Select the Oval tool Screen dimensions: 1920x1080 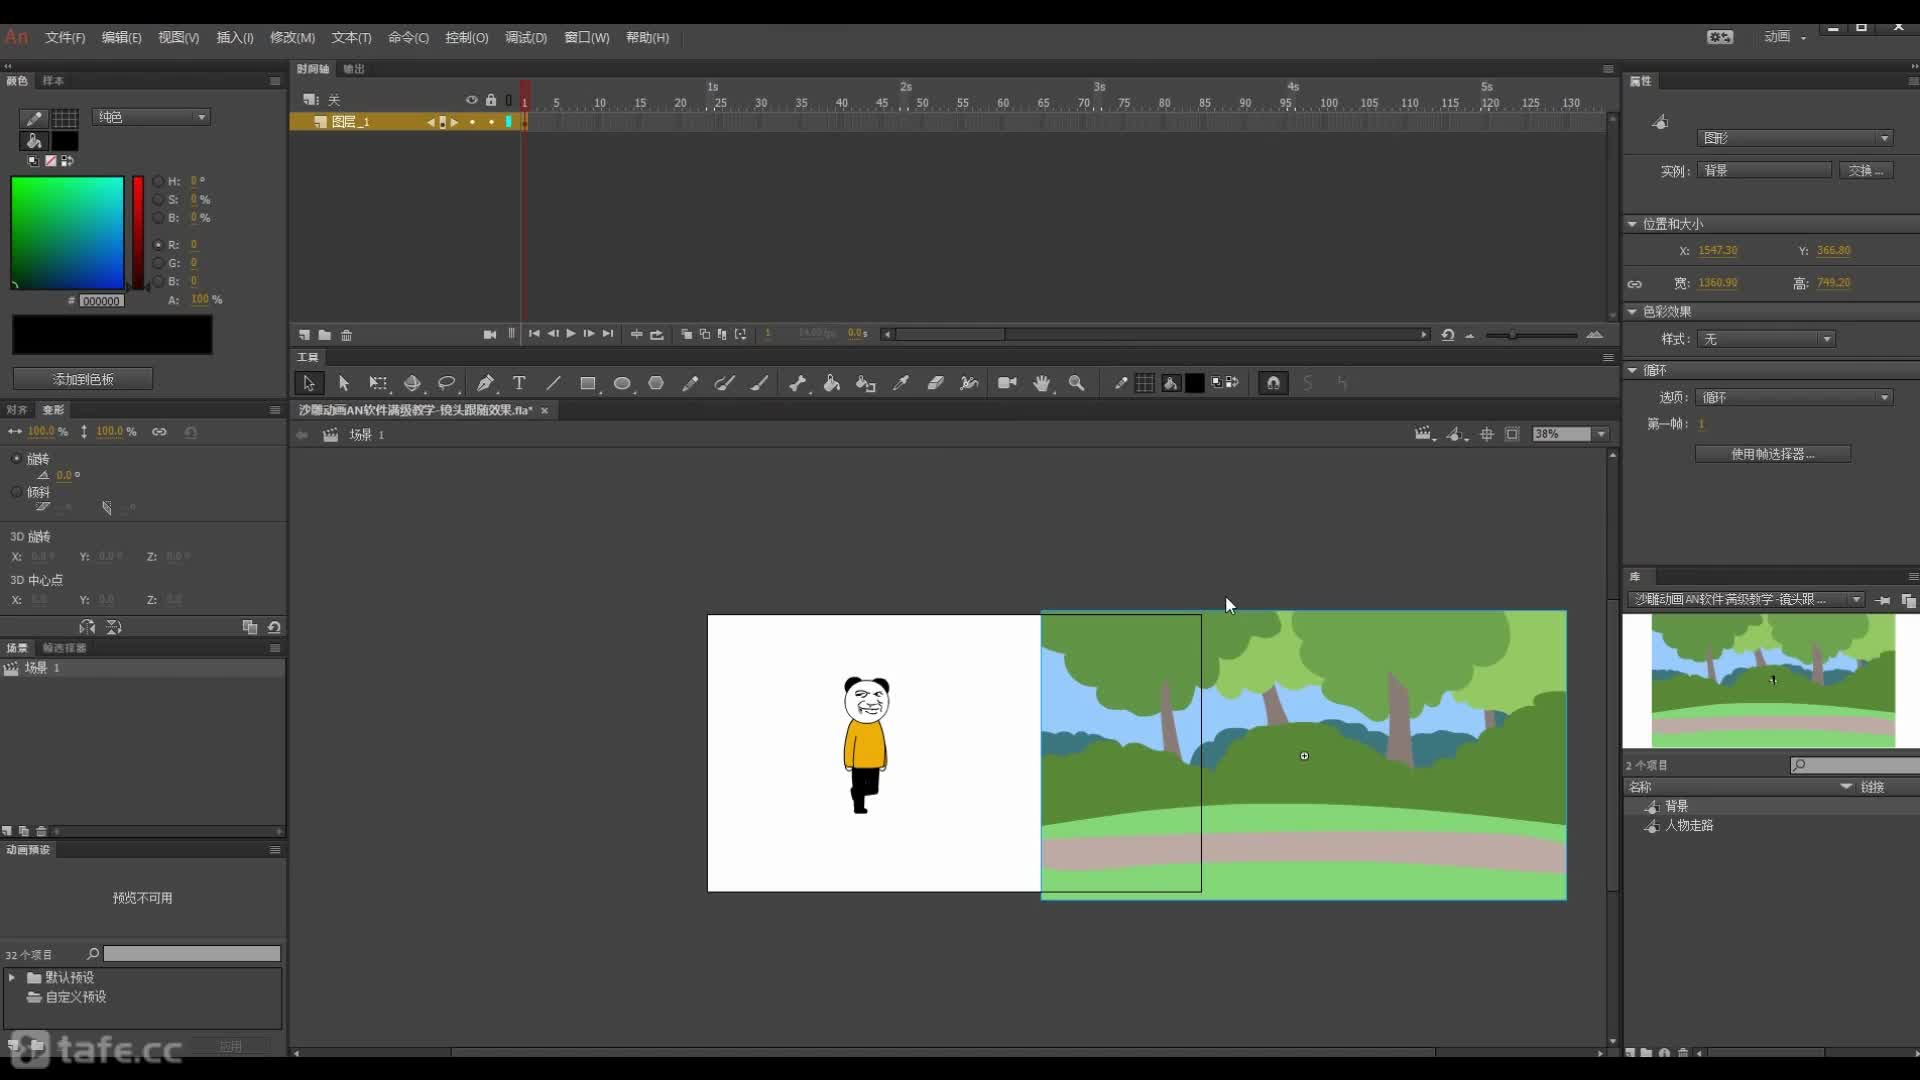[622, 384]
